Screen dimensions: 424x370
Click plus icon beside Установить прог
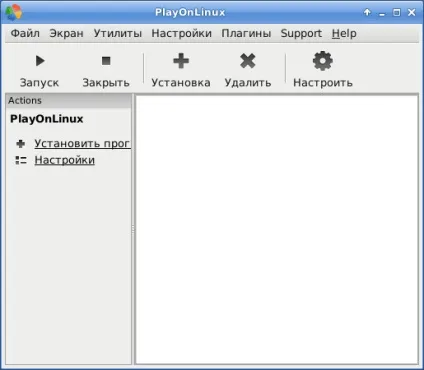click(x=21, y=144)
